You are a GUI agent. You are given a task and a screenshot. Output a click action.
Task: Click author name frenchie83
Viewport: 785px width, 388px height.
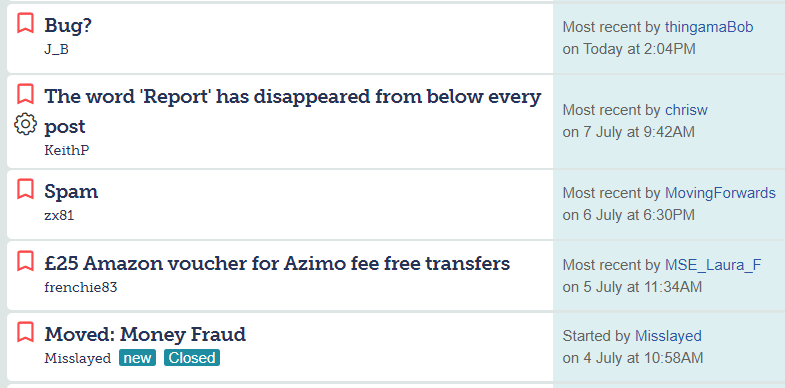(81, 287)
